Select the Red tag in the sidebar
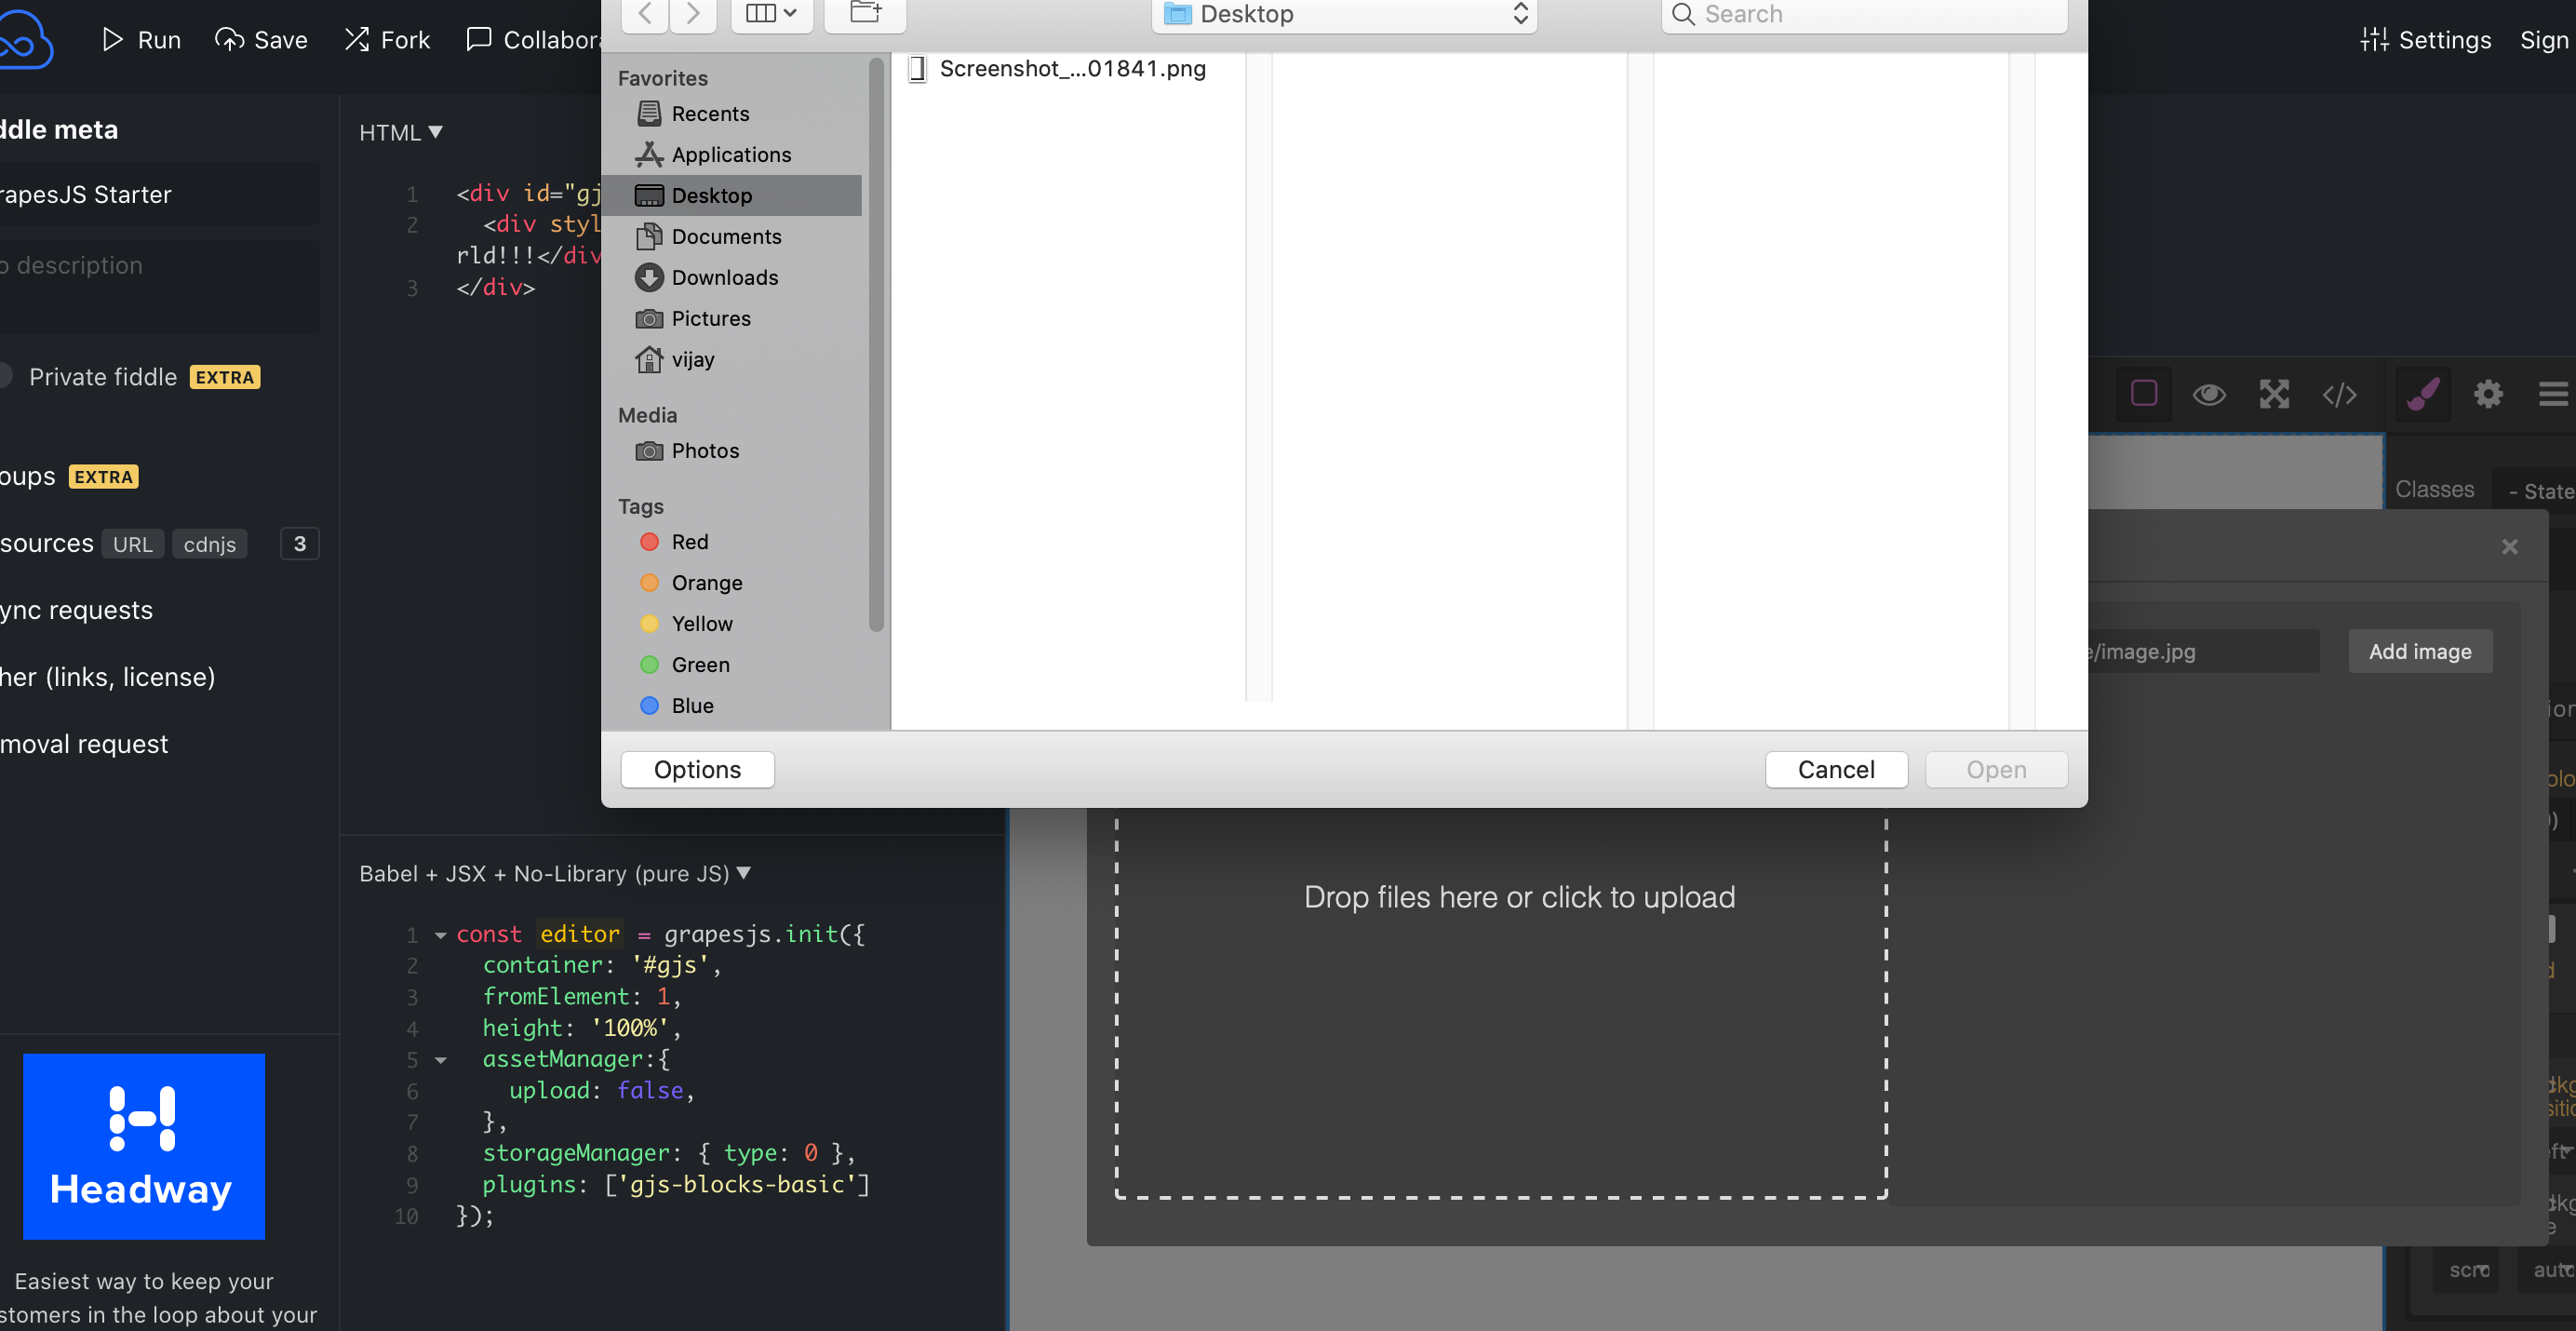Viewport: 2576px width, 1331px height. tap(689, 542)
